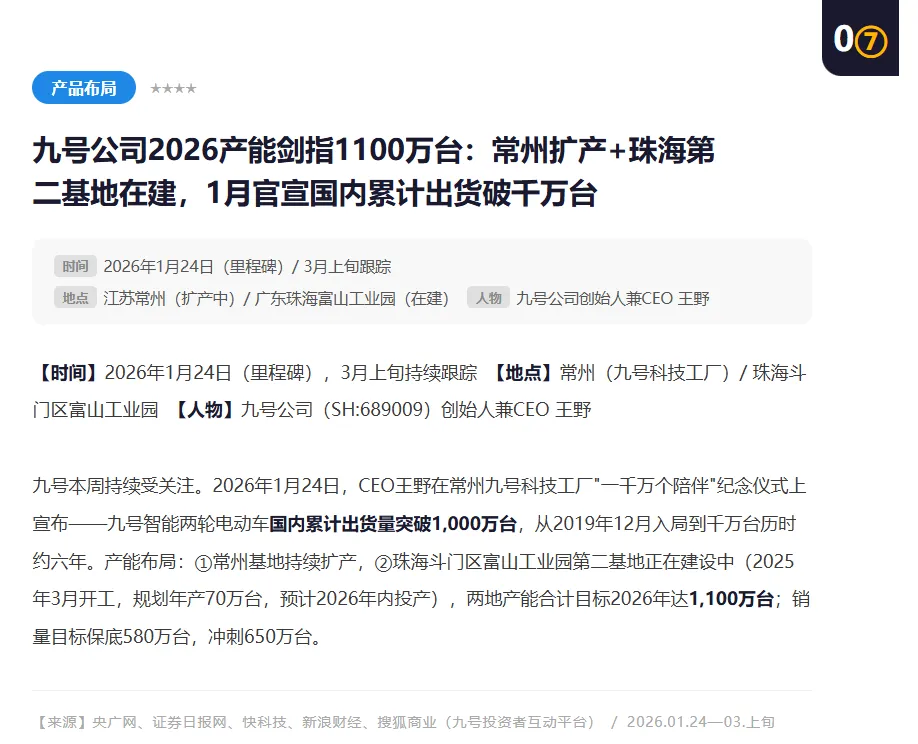918x744 pixels.
Task: Click the bold 【时间】 heading in the body
Action: (x=68, y=373)
